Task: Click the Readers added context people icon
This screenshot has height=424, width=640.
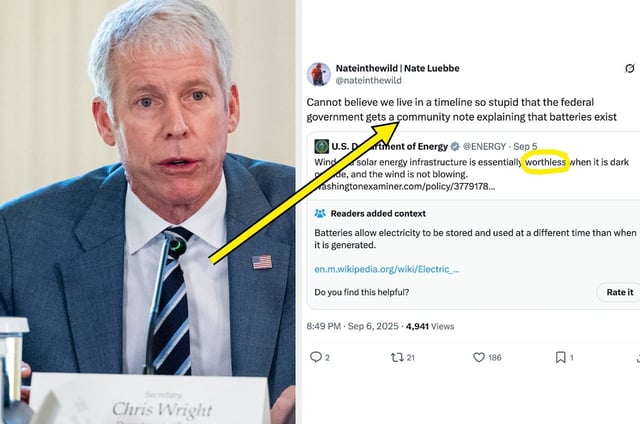Action: (320, 213)
